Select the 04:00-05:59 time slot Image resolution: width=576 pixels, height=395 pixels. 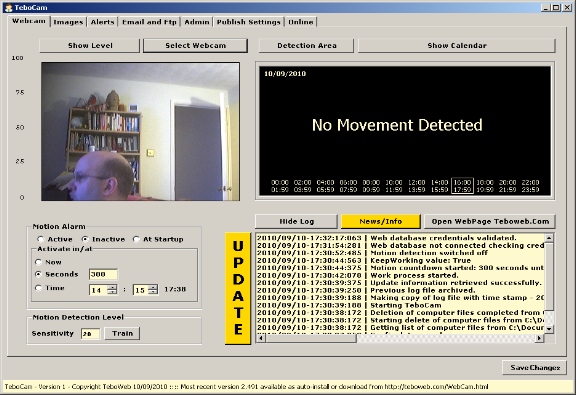coord(325,186)
